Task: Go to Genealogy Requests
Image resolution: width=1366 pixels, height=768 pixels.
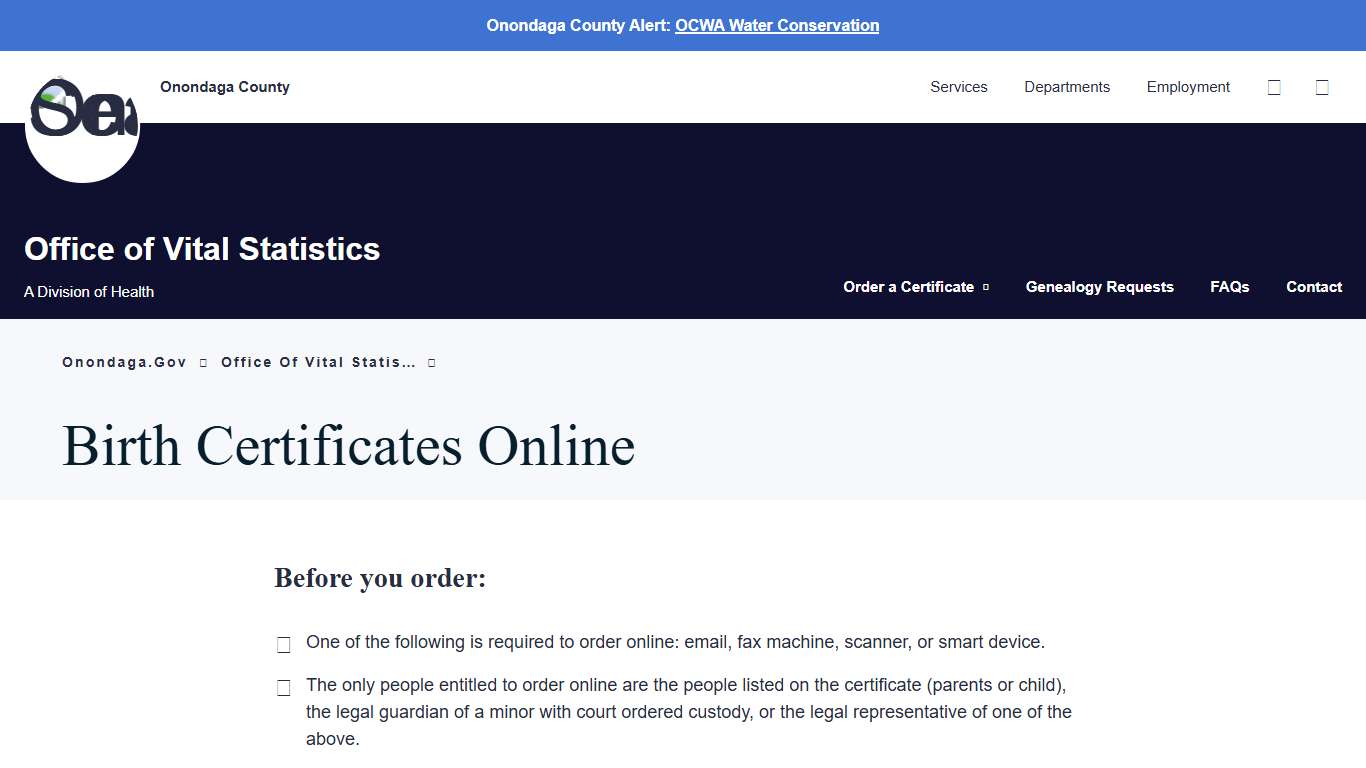Action: [x=1099, y=287]
